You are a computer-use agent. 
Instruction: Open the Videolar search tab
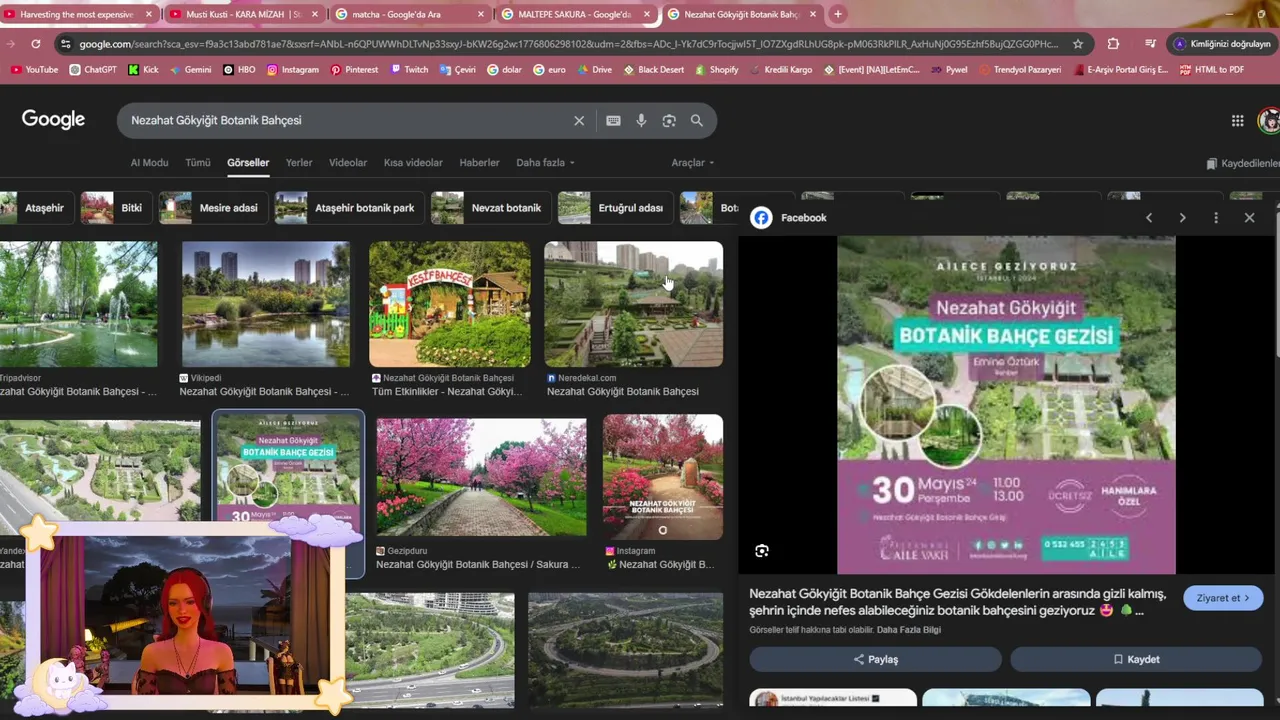(348, 163)
